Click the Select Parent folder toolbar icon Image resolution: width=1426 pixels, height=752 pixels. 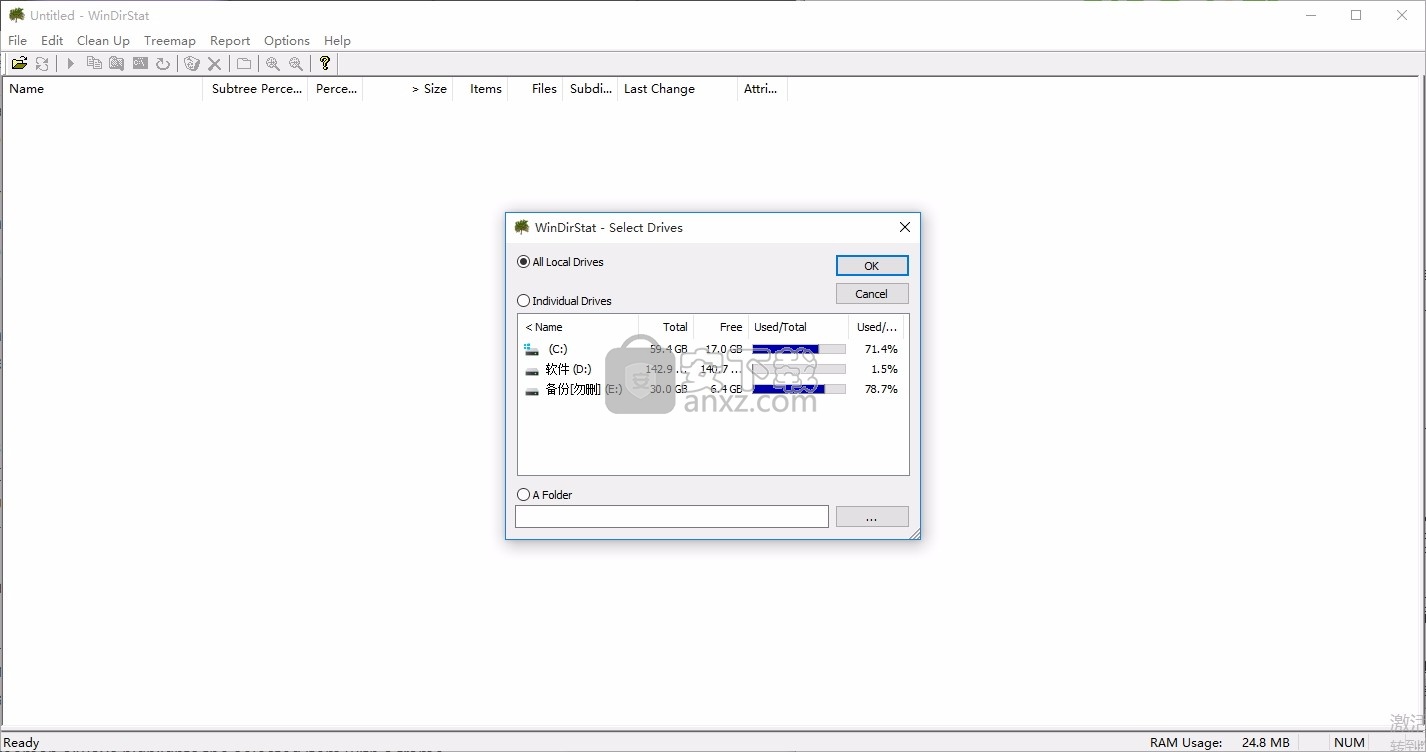244,63
